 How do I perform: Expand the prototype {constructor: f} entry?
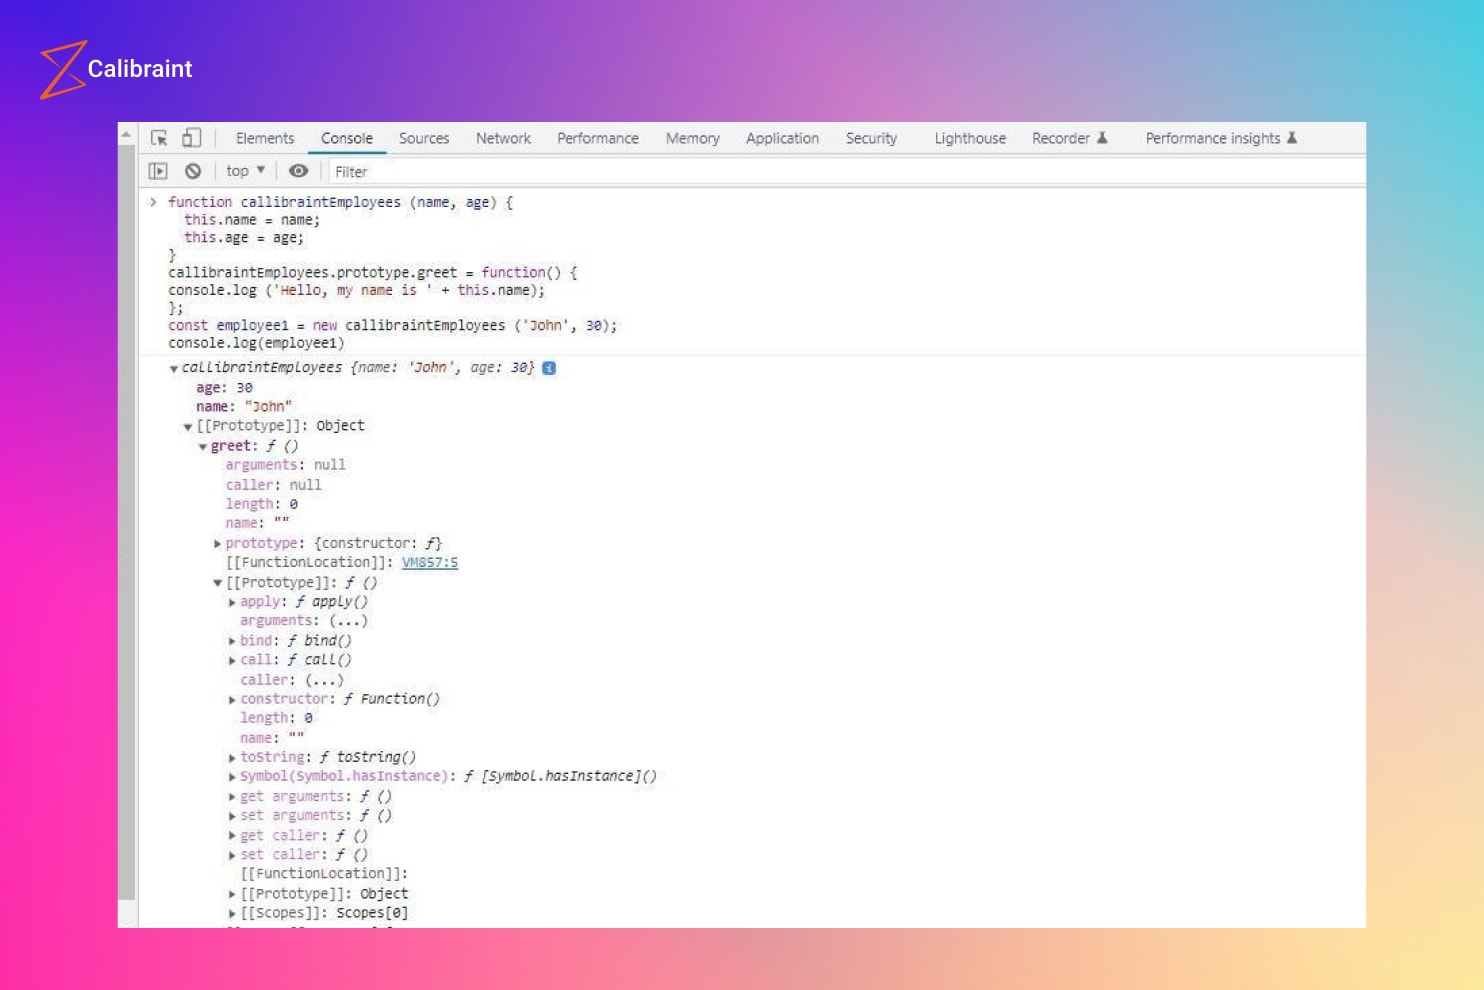[x=218, y=544]
